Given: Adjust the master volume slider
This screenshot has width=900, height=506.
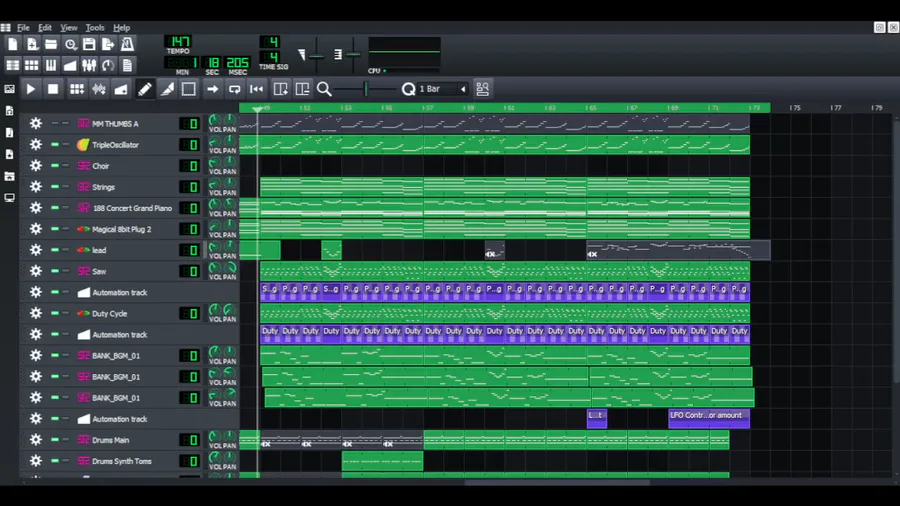Looking at the screenshot, I should (316, 55).
